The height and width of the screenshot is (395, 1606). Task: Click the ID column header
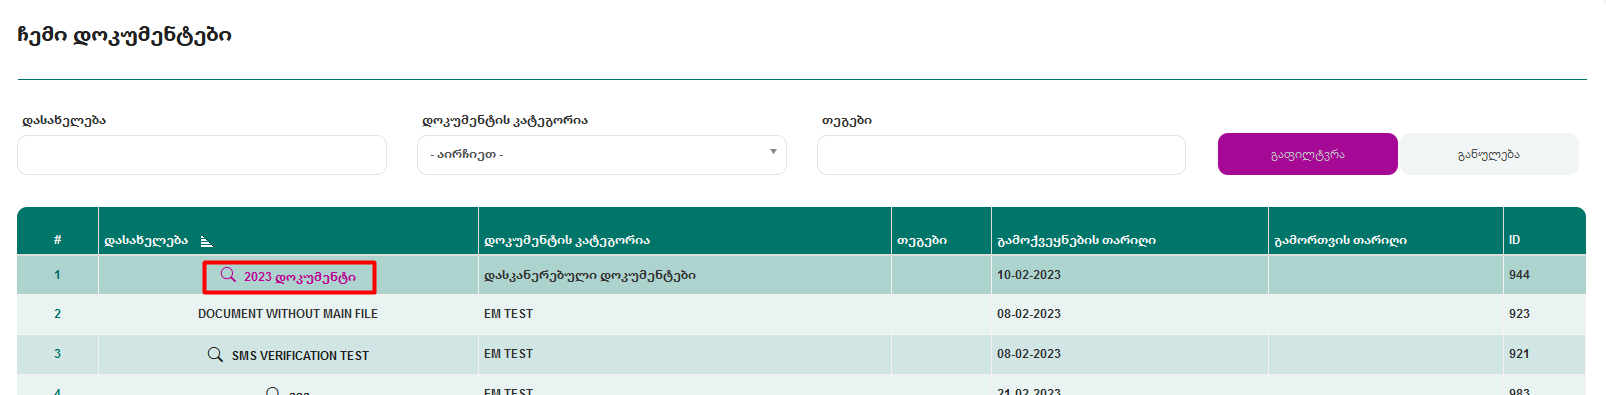1515,240
